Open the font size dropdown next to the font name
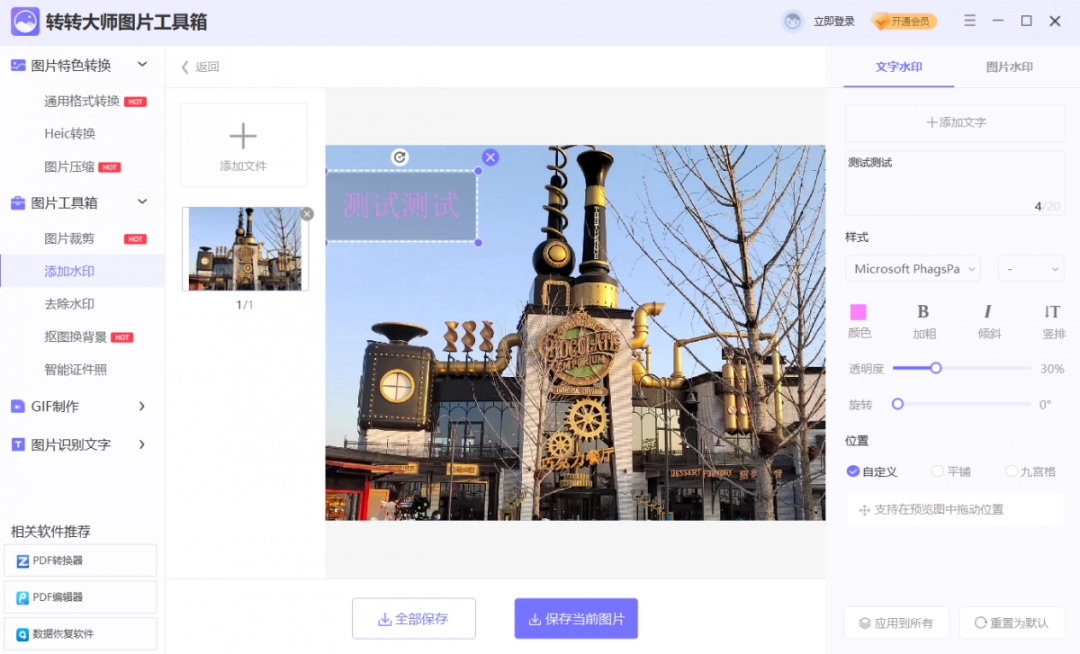 pos(1030,268)
